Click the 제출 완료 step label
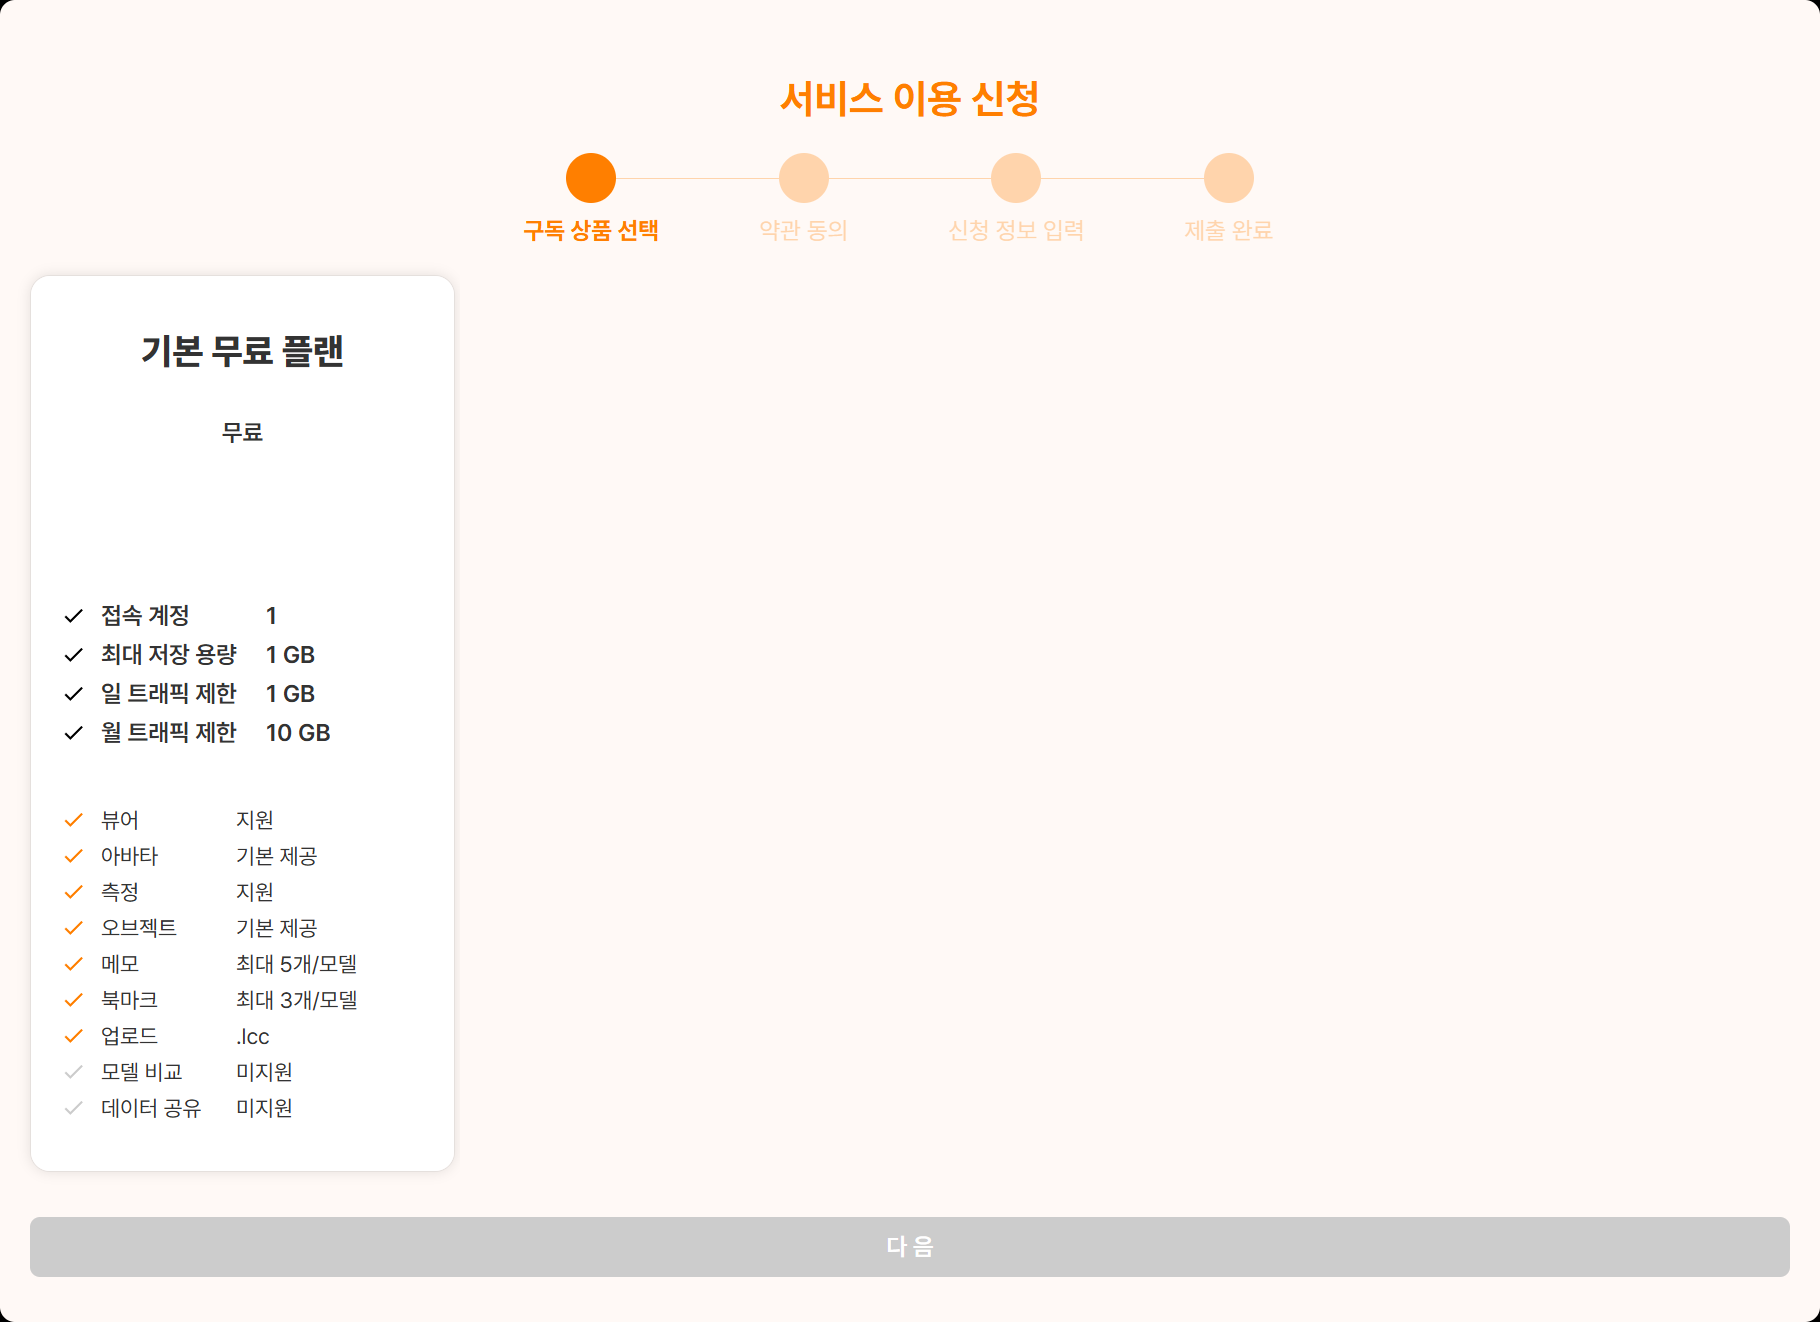Viewport: 1820px width, 1322px height. pos(1229,230)
